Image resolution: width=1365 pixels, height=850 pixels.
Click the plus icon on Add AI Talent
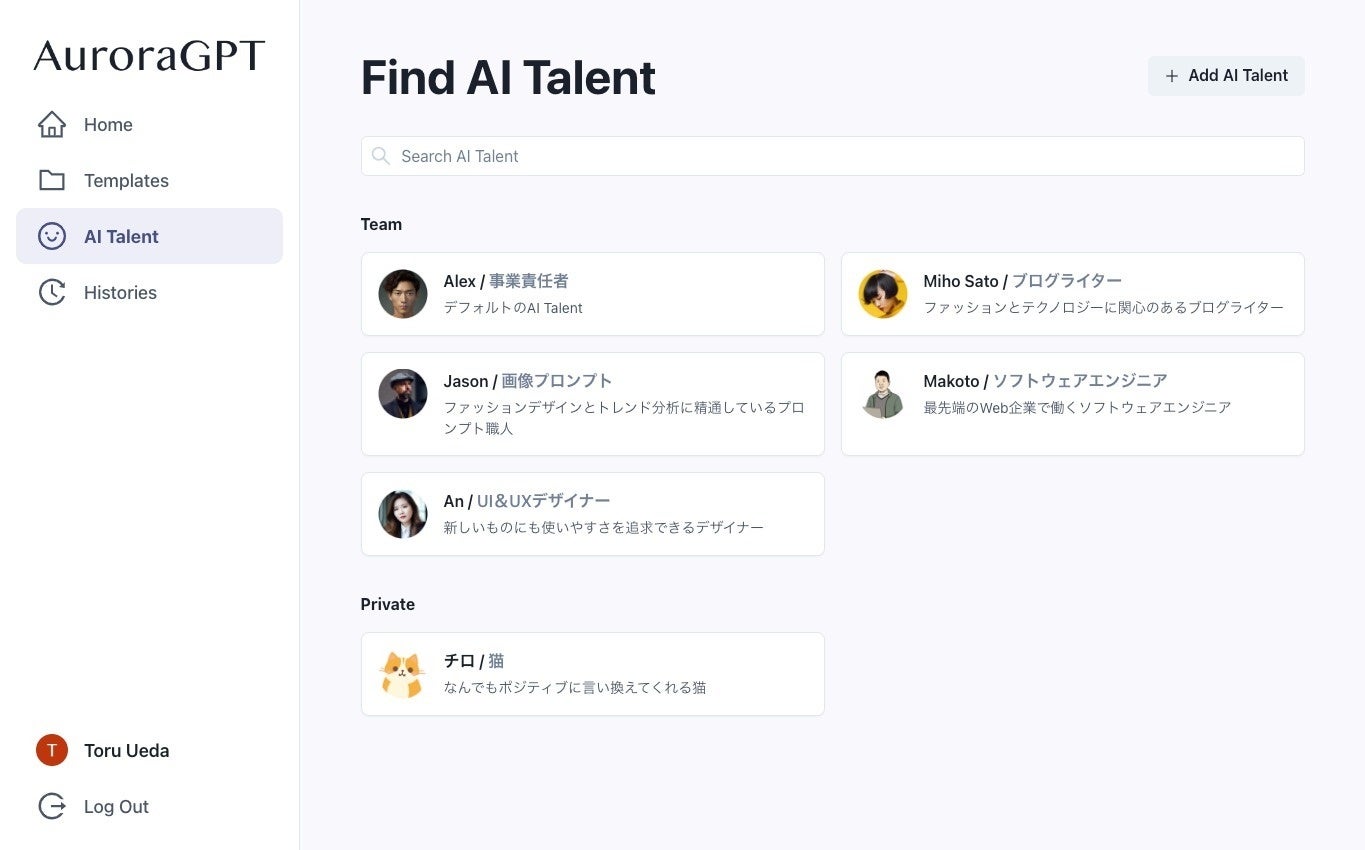[1172, 76]
